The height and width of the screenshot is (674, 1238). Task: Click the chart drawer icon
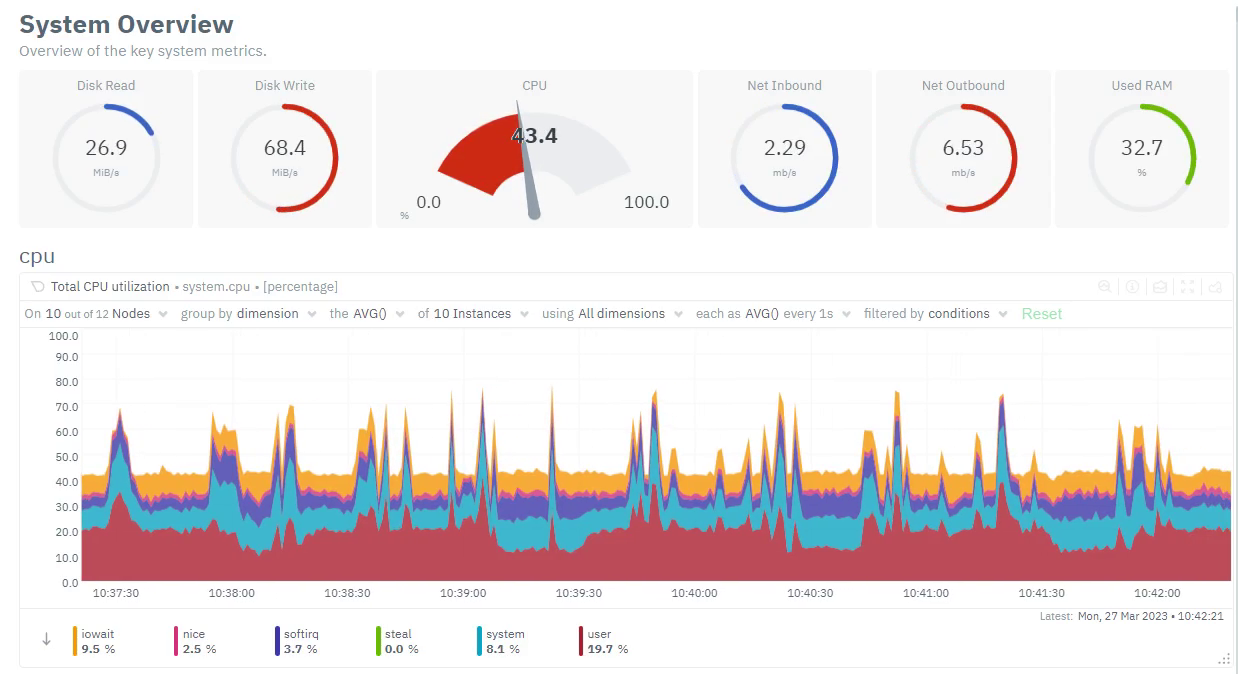[1159, 287]
